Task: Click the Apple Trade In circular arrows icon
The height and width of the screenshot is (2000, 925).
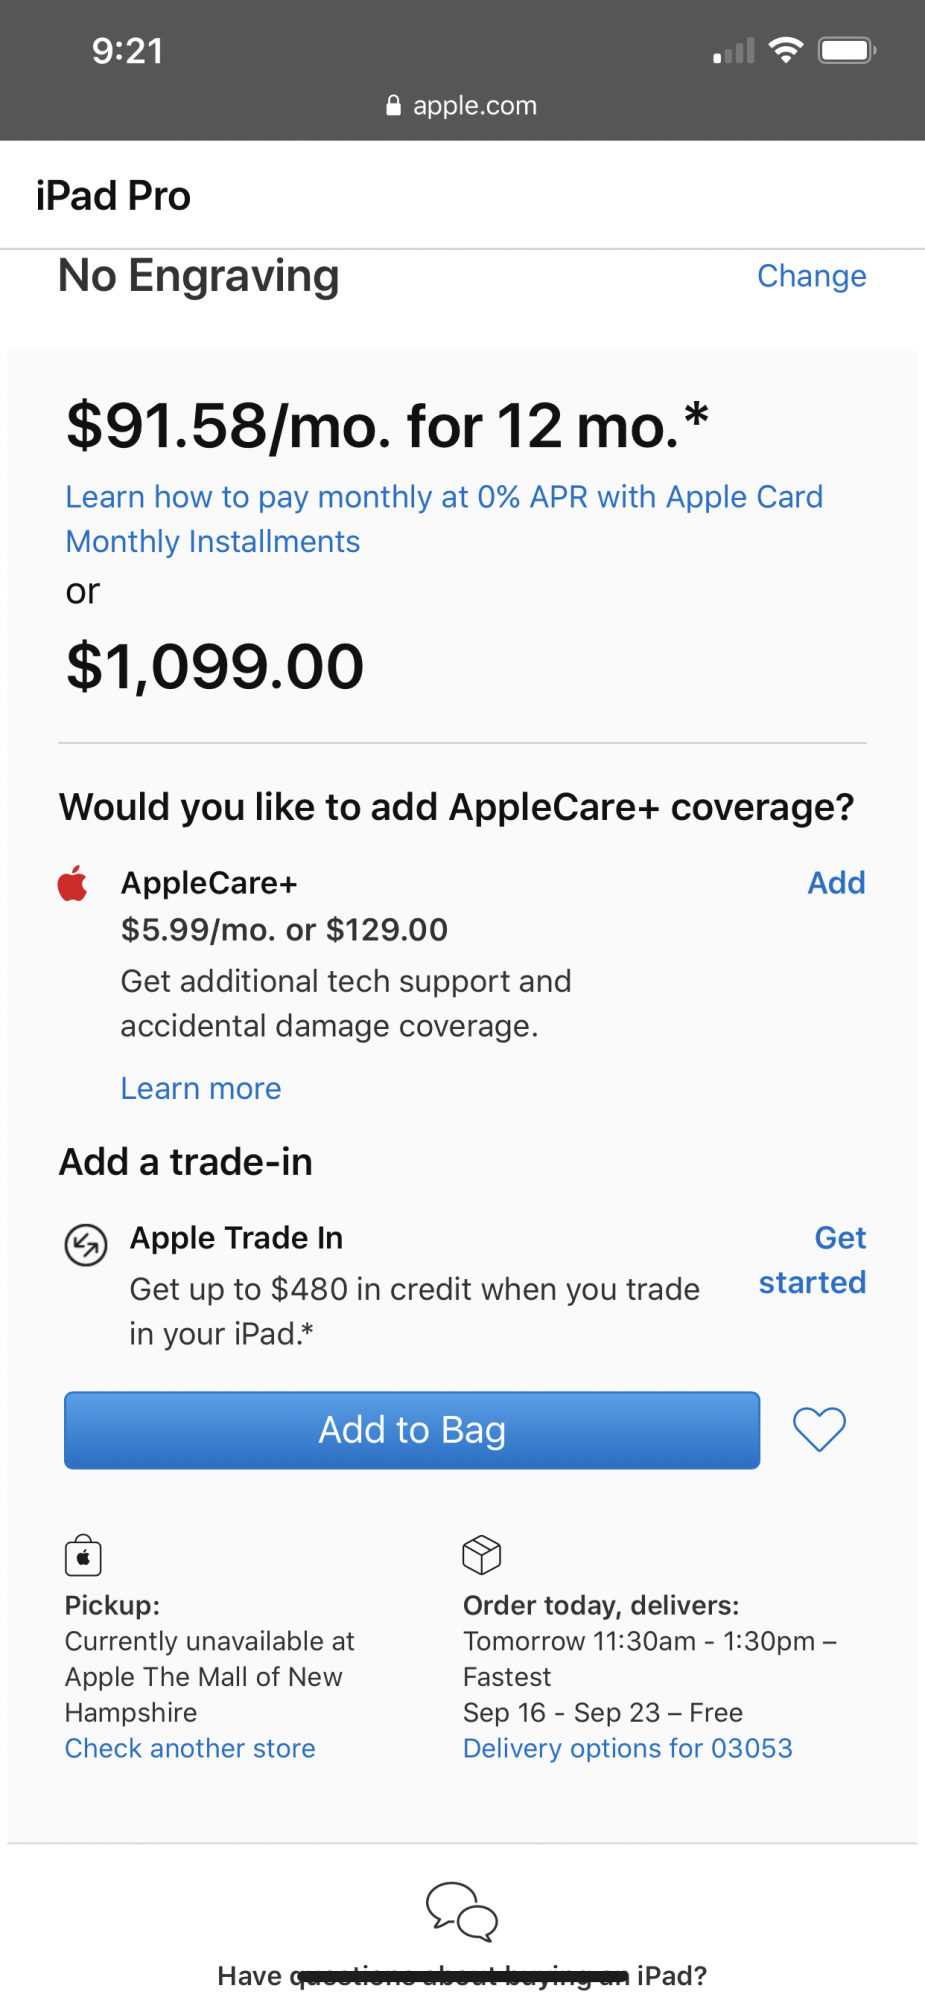Action: point(86,1245)
